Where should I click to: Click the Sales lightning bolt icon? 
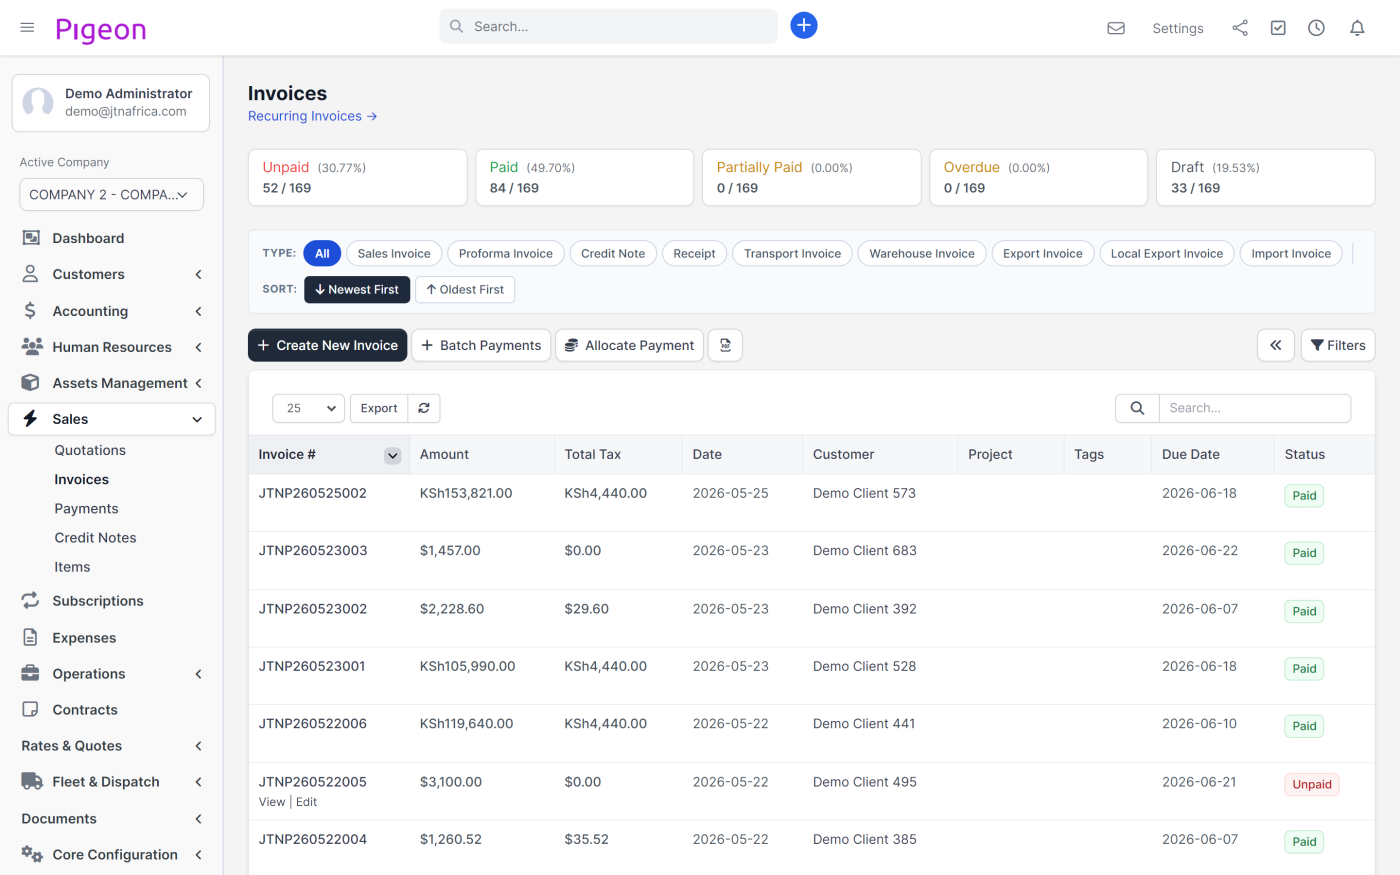point(30,419)
